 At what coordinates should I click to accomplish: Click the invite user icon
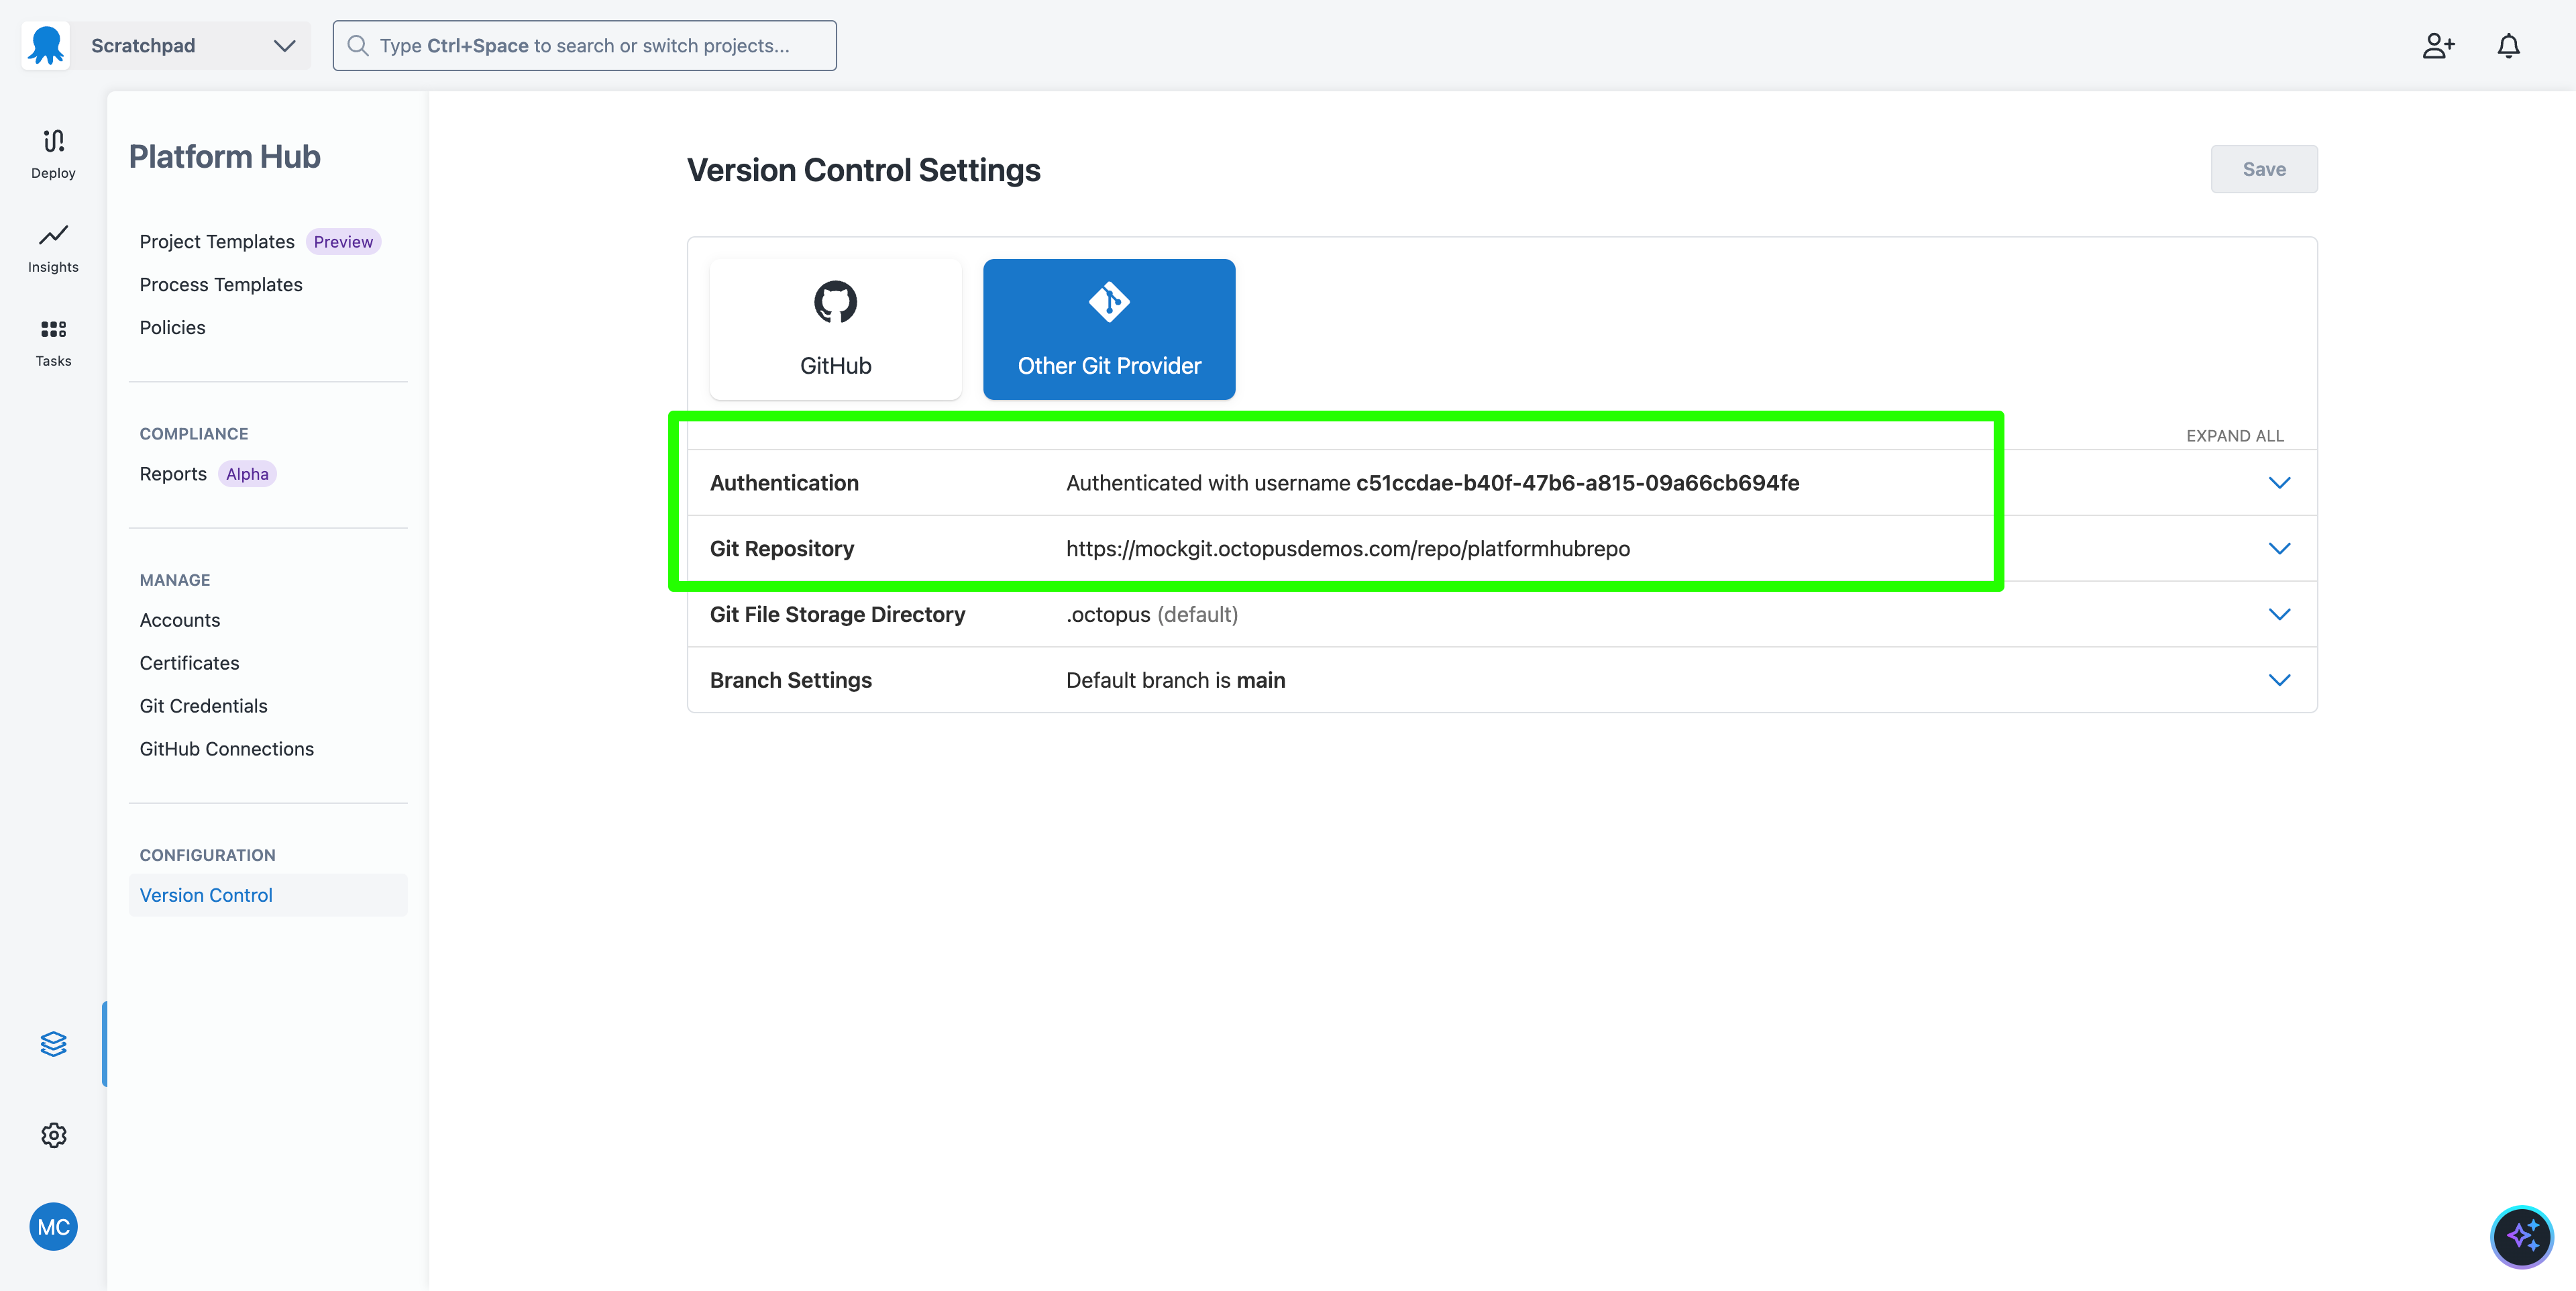click(x=2438, y=46)
